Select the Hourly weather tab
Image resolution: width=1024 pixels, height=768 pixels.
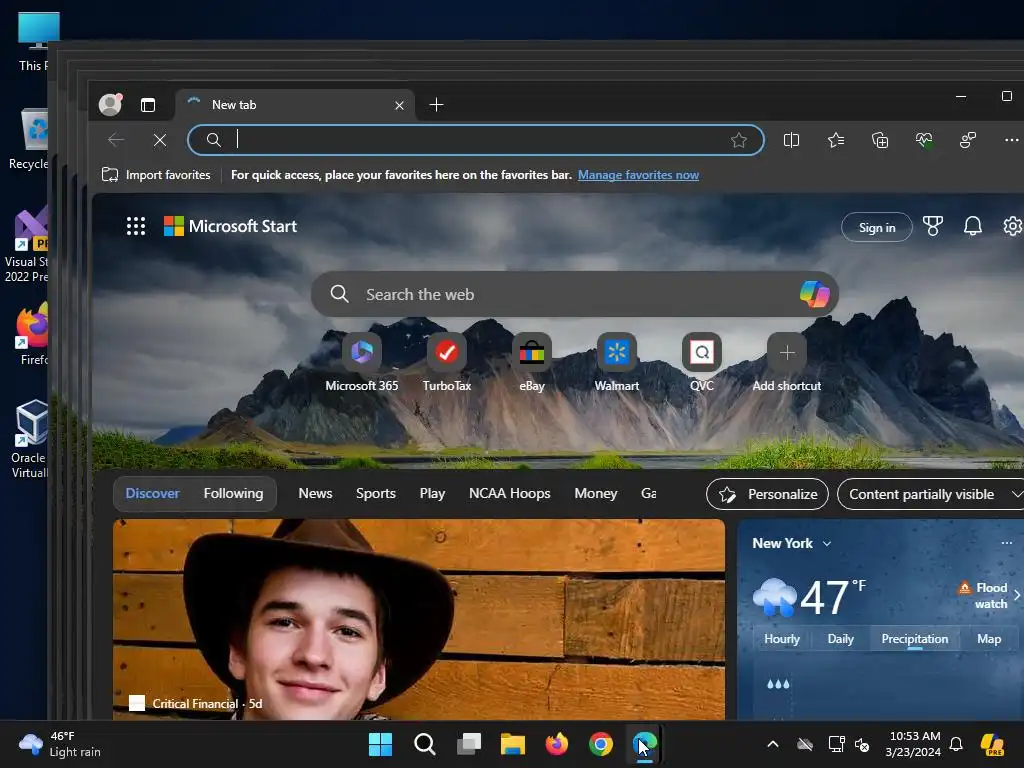[782, 639]
